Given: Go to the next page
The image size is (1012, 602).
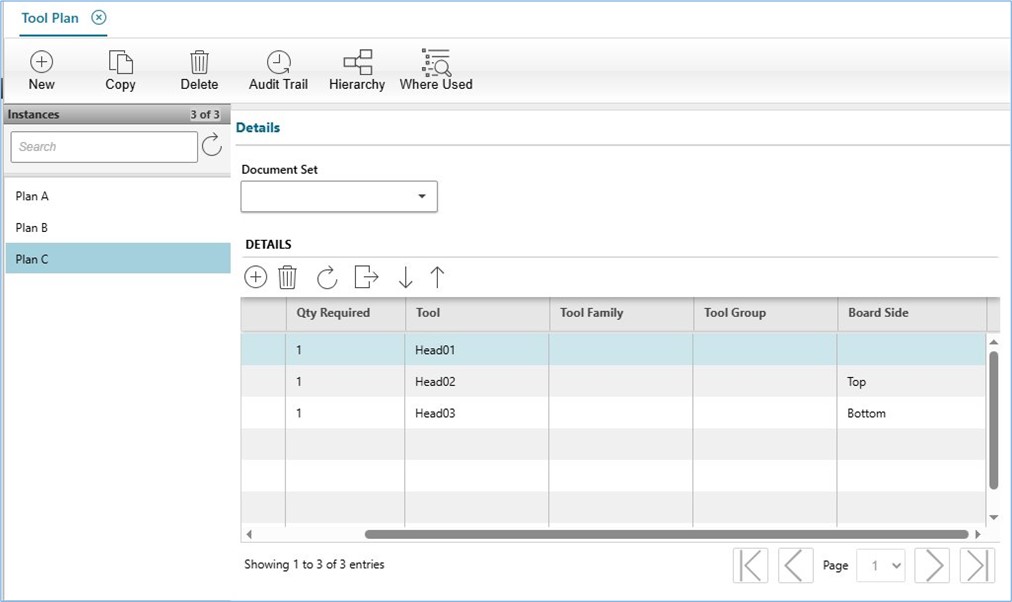Looking at the screenshot, I should point(931,566).
